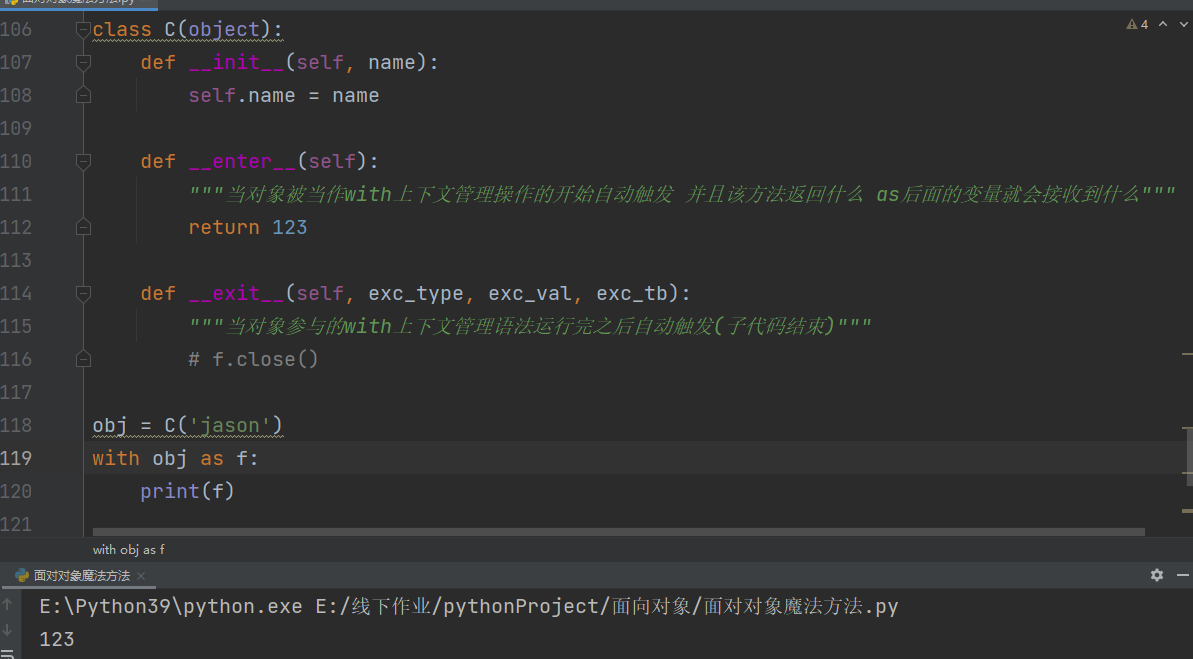The height and width of the screenshot is (659, 1193).
Task: Click the __exit__ docstring on line 115
Action: (530, 326)
